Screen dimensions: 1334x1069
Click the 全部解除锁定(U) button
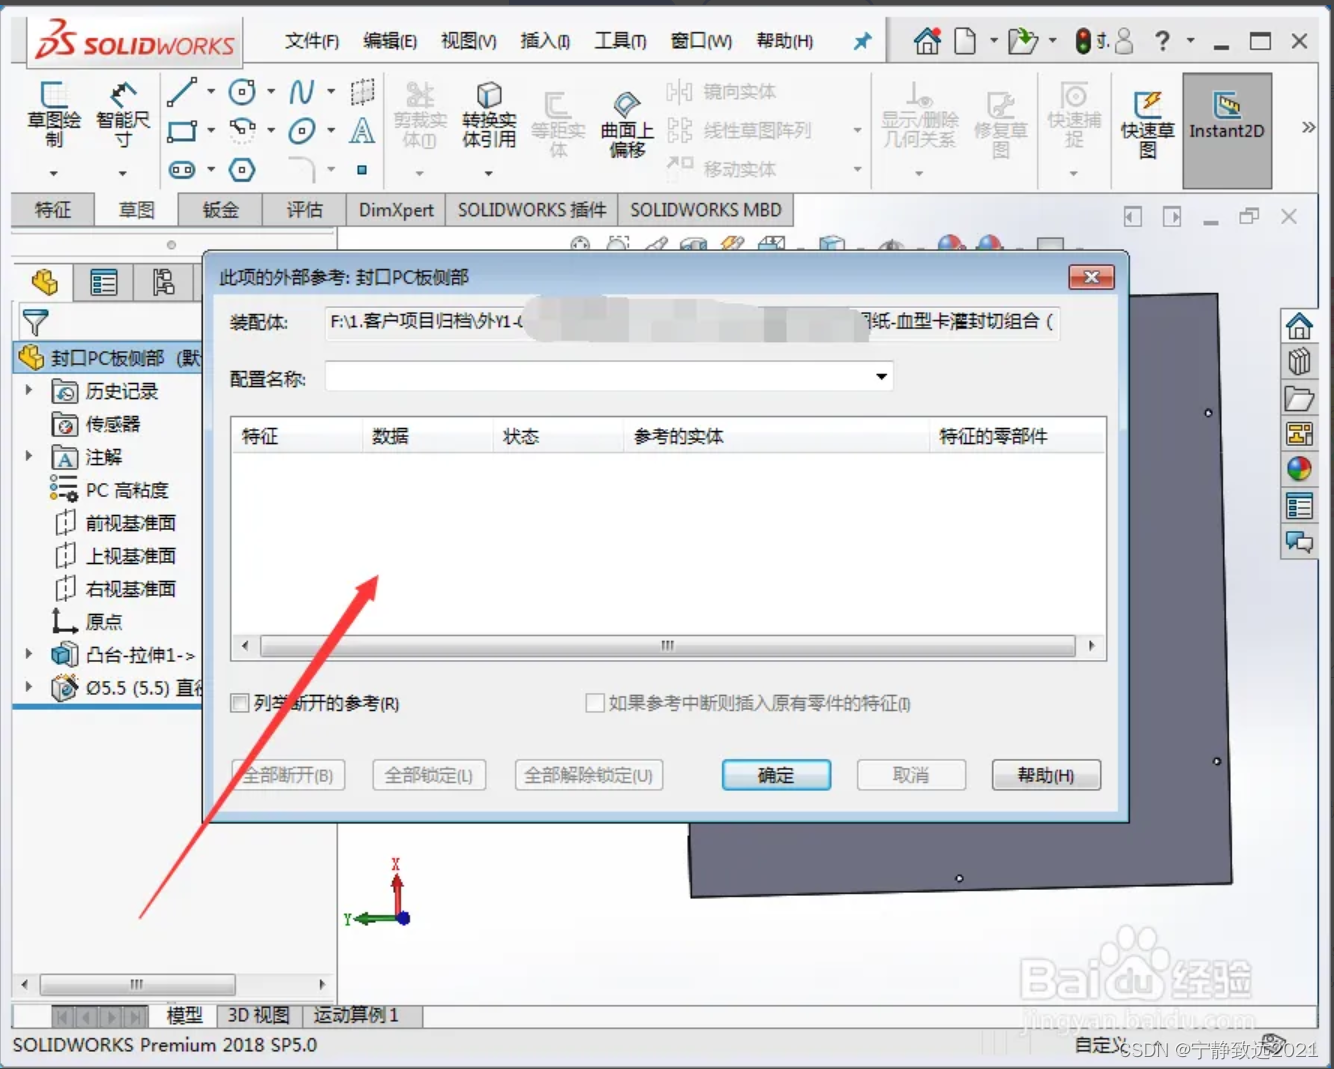pyautogui.click(x=589, y=775)
